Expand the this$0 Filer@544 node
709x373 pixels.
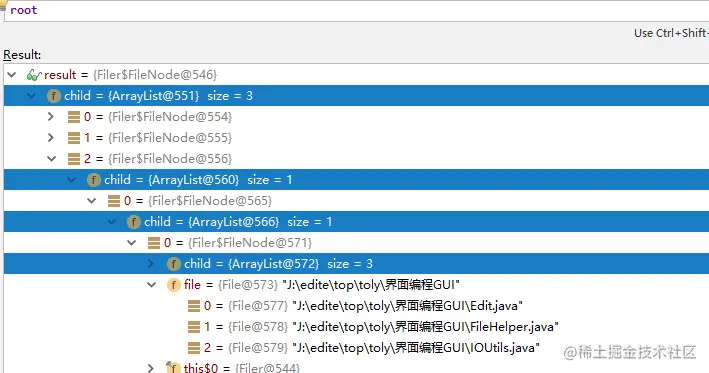(151, 368)
